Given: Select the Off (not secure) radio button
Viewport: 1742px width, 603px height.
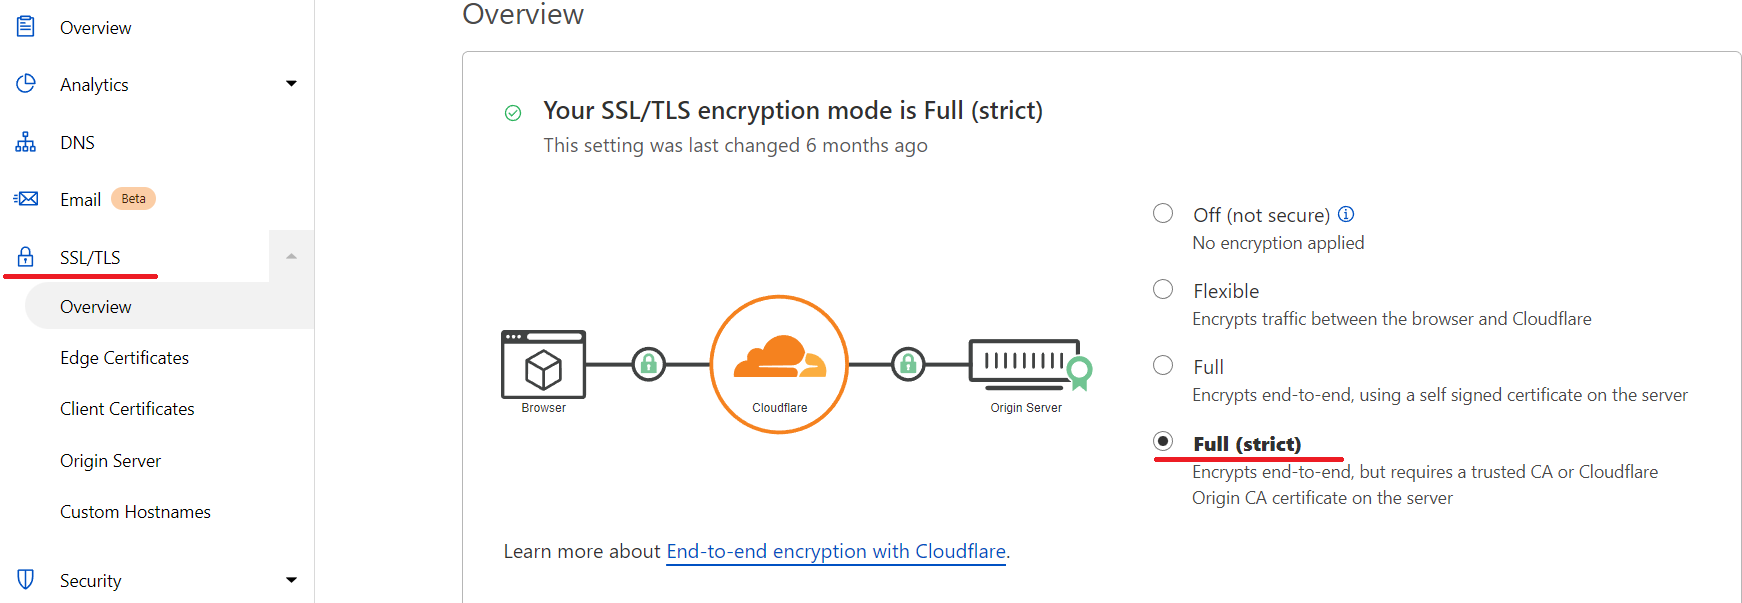Looking at the screenshot, I should [1163, 213].
